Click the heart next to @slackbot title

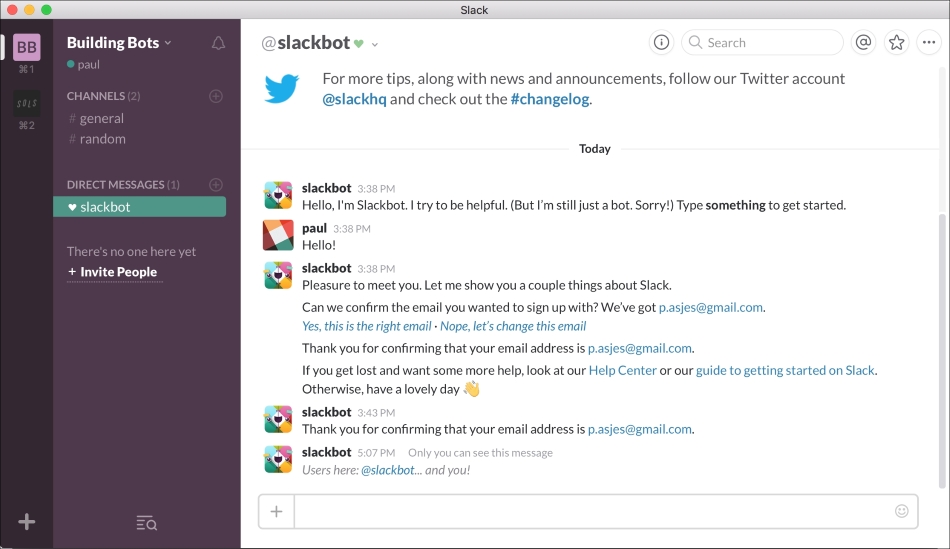point(359,44)
